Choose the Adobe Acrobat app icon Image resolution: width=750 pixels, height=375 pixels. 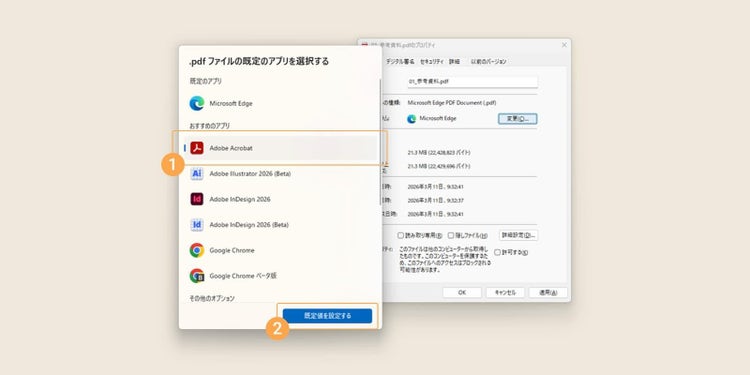[x=197, y=148]
